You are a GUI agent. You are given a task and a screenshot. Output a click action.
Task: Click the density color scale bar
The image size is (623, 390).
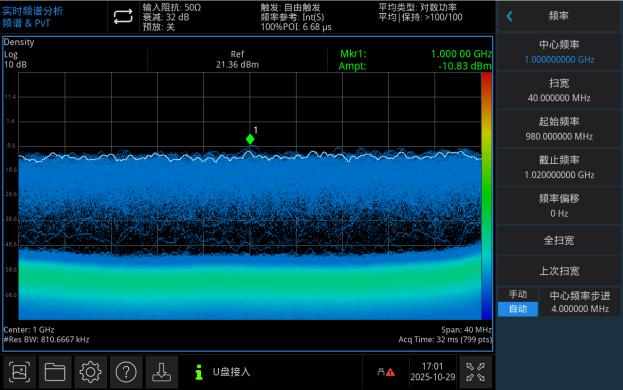point(486,196)
